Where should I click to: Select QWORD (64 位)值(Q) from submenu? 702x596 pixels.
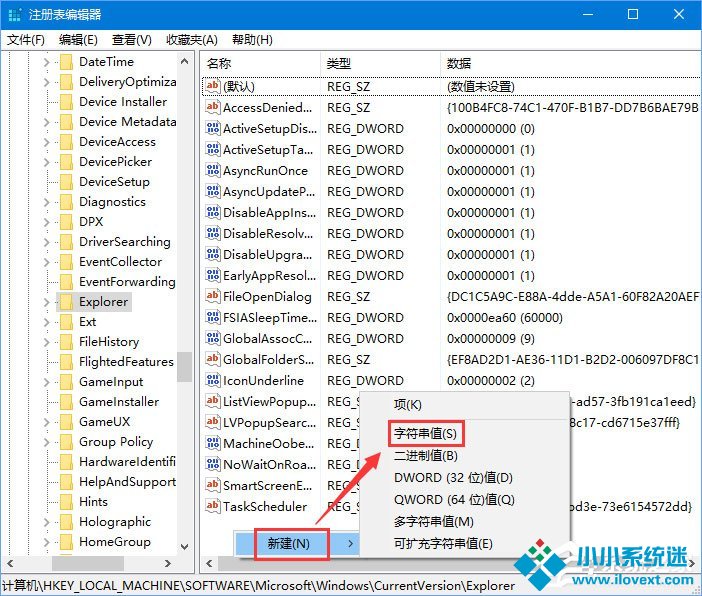454,500
